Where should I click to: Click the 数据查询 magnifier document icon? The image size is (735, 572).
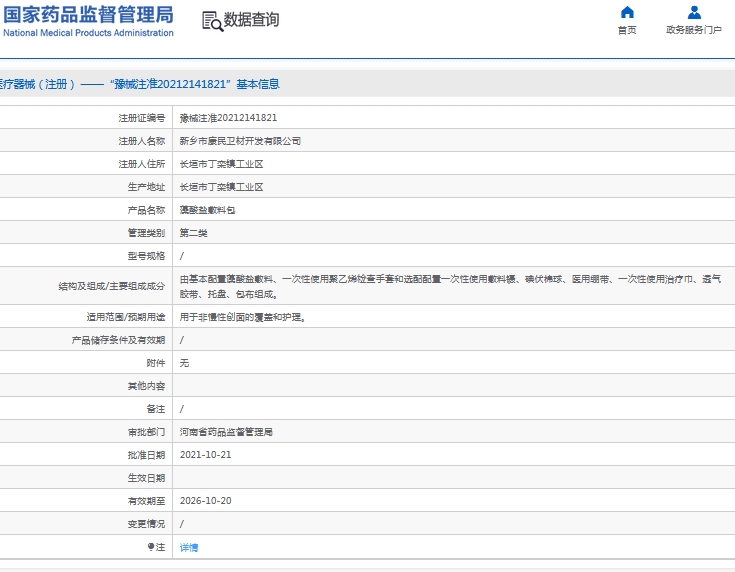212,22
